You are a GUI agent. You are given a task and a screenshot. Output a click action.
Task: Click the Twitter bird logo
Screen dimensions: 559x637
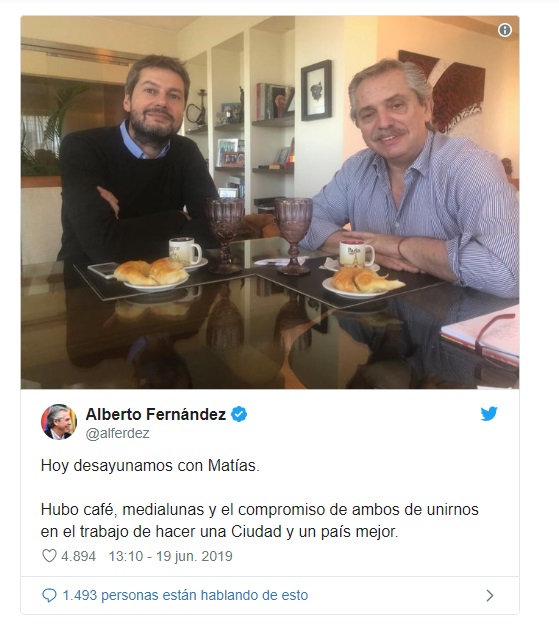[489, 414]
